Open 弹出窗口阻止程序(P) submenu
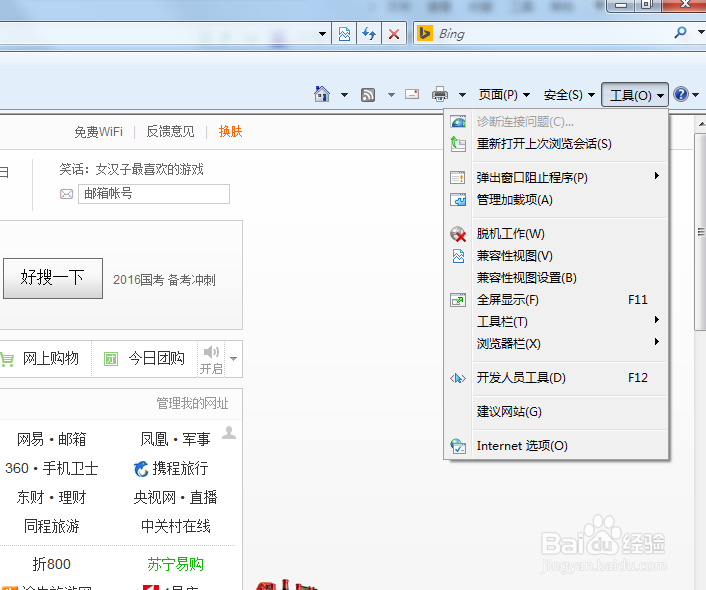This screenshot has height=590, width=706. 556,177
